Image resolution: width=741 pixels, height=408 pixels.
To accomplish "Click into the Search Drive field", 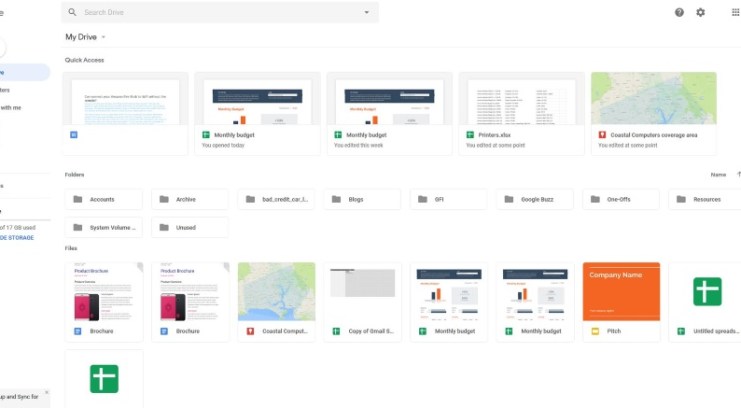I will click(x=220, y=12).
